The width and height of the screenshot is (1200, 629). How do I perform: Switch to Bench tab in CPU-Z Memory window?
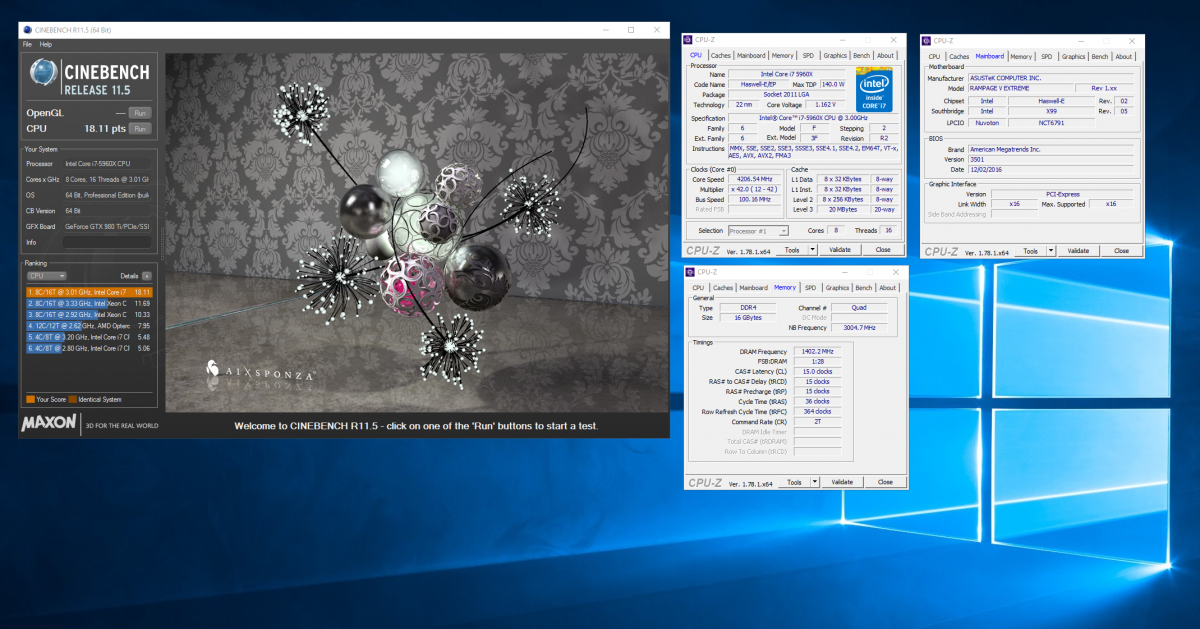pos(864,288)
